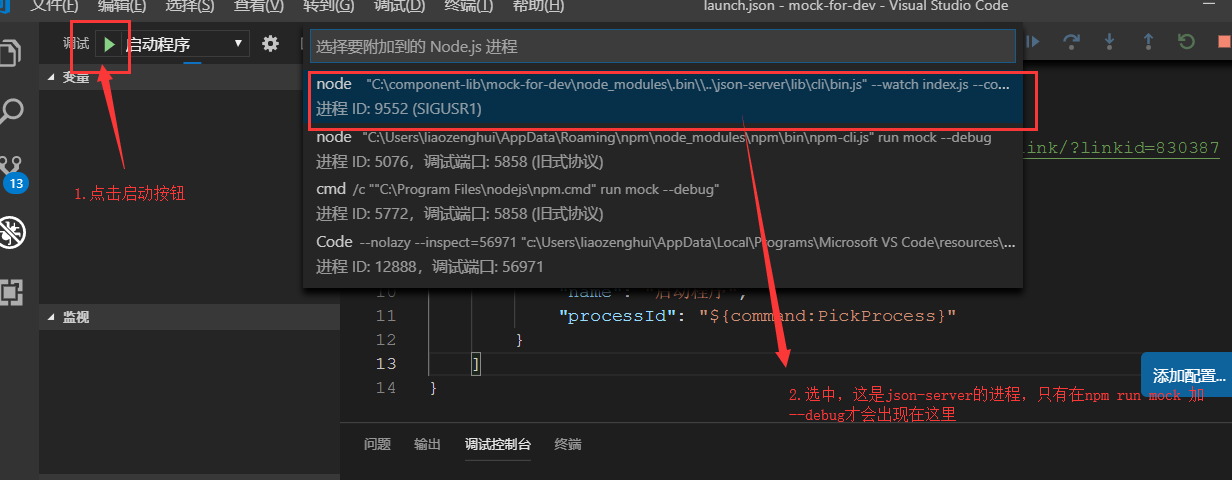Image resolution: width=1232 pixels, height=480 pixels.
Task: Select node process ID 9552 (SIGUSR1)
Action: (x=662, y=96)
